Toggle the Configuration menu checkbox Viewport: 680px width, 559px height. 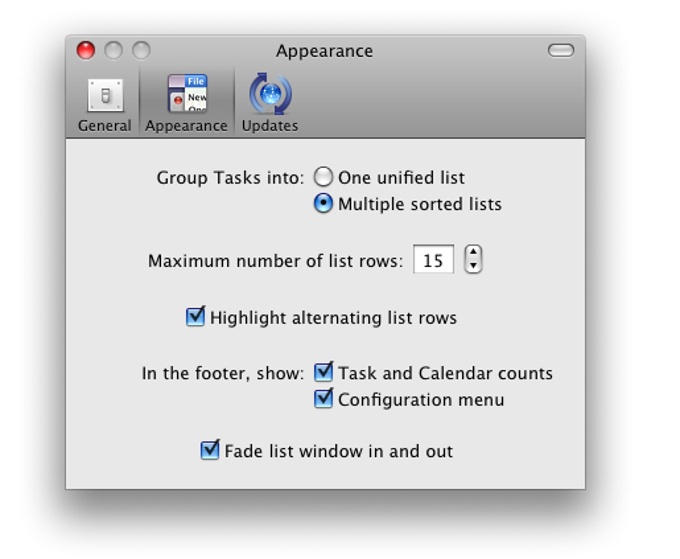coord(324,399)
